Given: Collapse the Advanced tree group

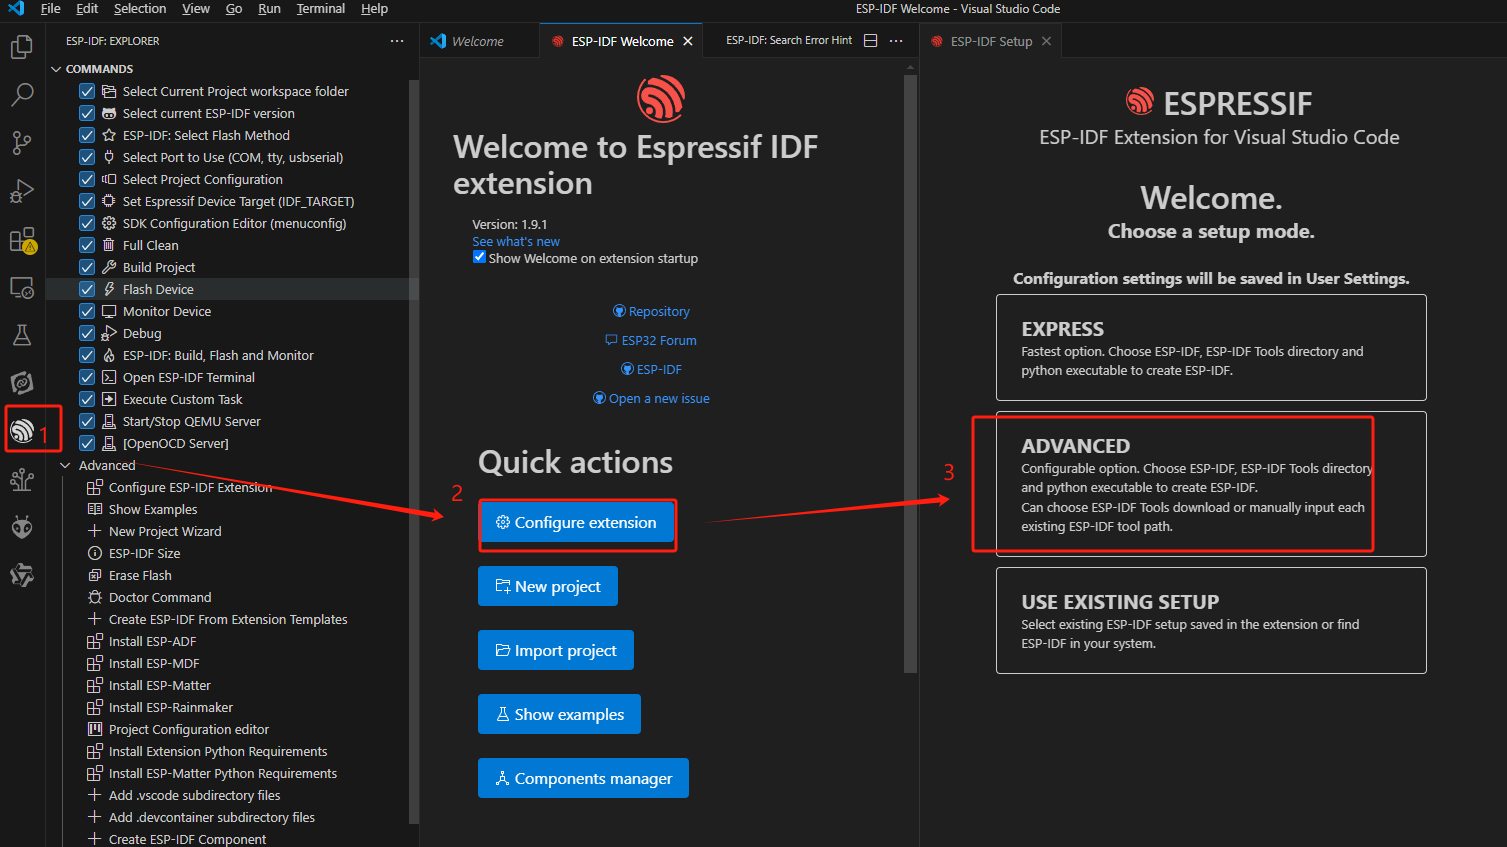Looking at the screenshot, I should (x=65, y=465).
